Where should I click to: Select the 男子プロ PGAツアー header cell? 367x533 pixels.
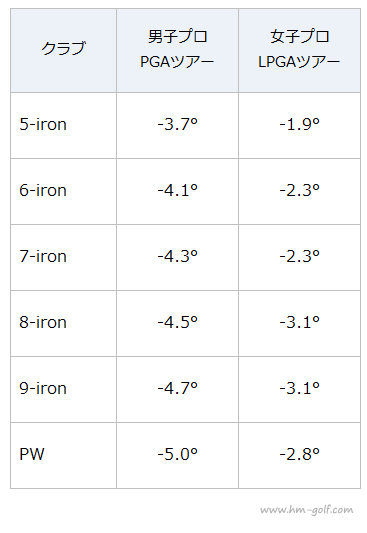click(177, 50)
